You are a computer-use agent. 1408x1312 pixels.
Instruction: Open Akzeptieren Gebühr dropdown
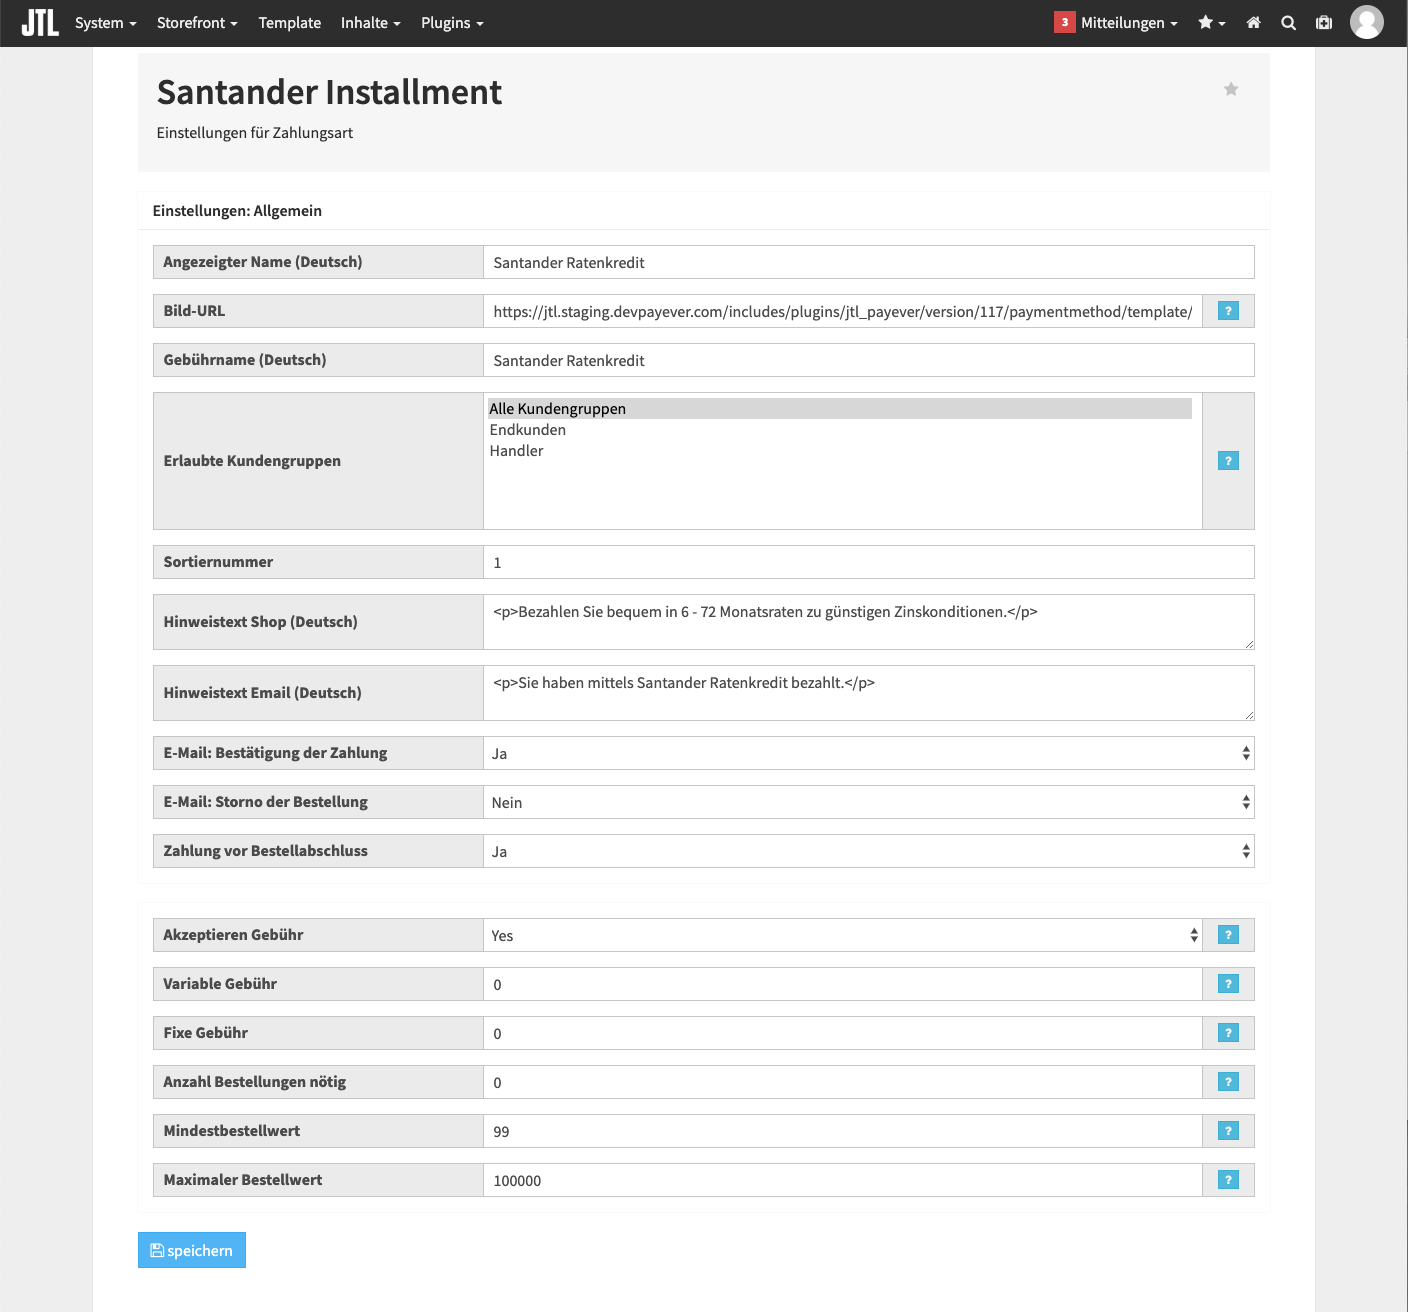(842, 935)
